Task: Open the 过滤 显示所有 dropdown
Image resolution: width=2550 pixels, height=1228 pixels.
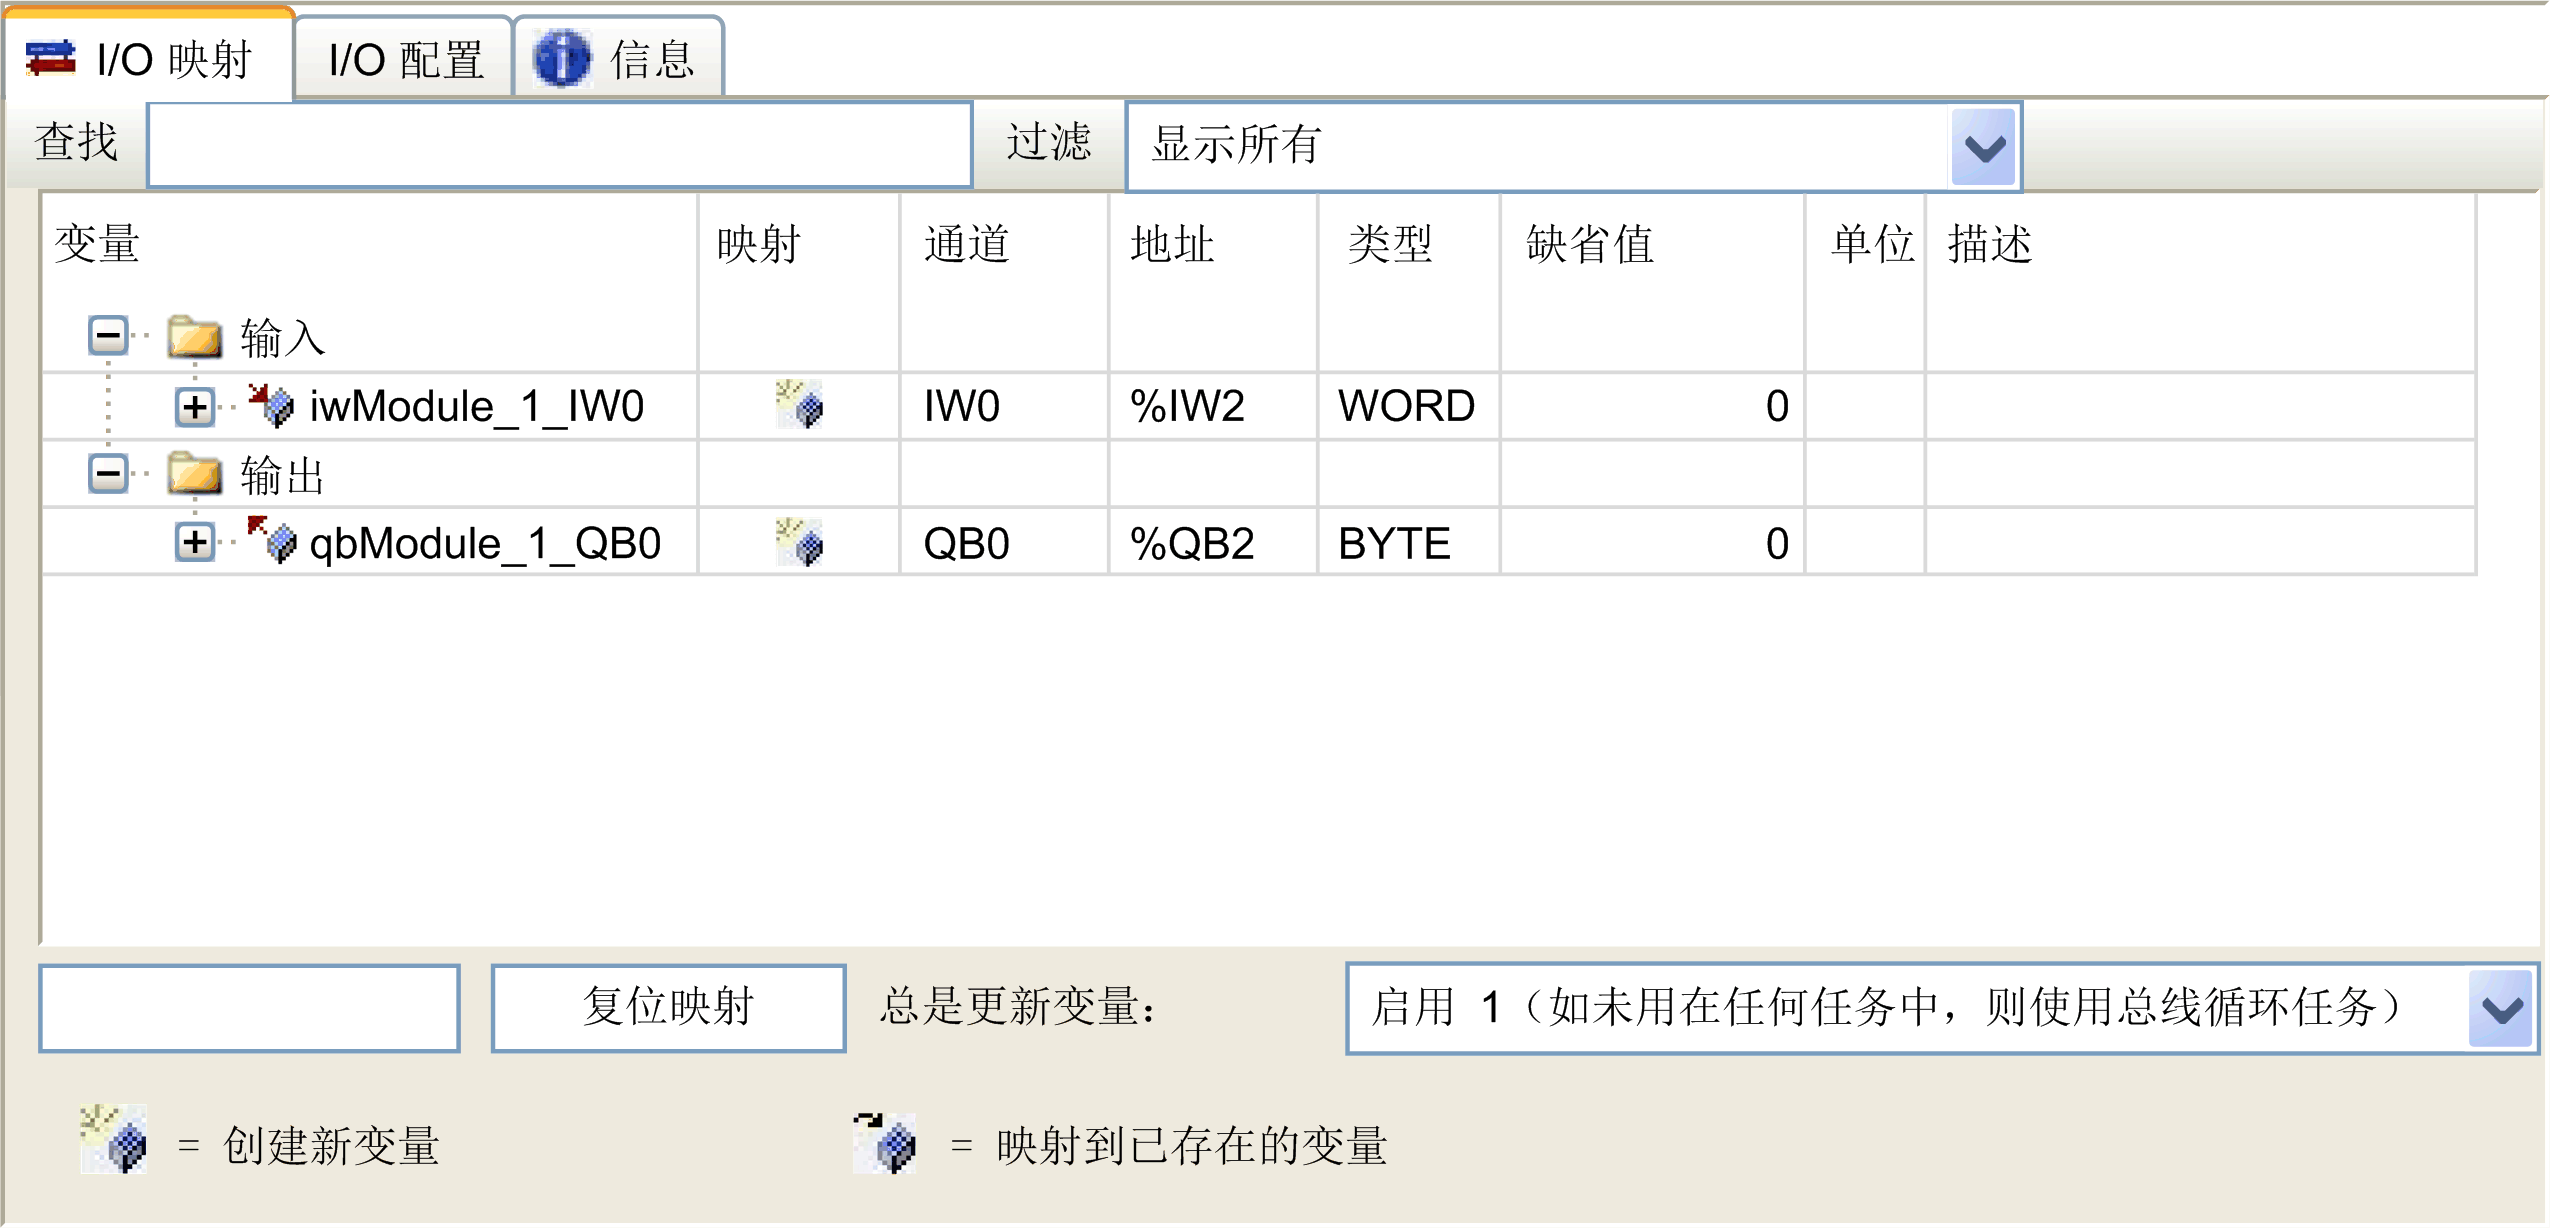Action: pyautogui.click(x=1983, y=148)
